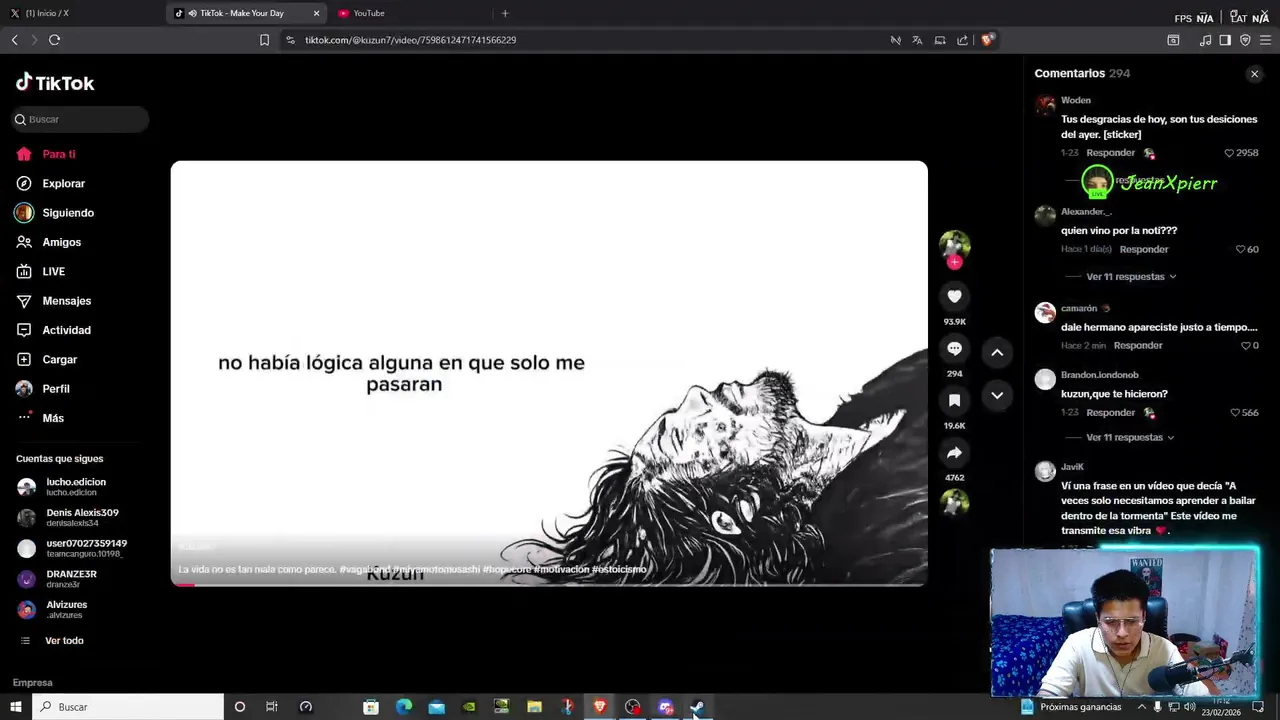This screenshot has height=720, width=1280.
Task: Share the video with the arrow icon
Action: click(x=954, y=453)
